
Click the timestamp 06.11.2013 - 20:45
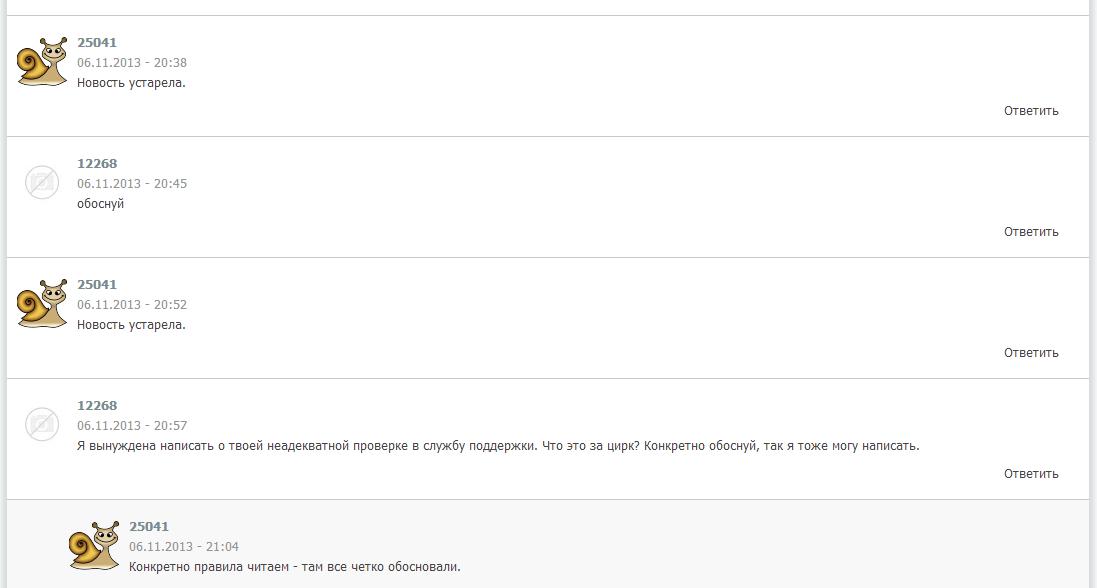pos(132,184)
